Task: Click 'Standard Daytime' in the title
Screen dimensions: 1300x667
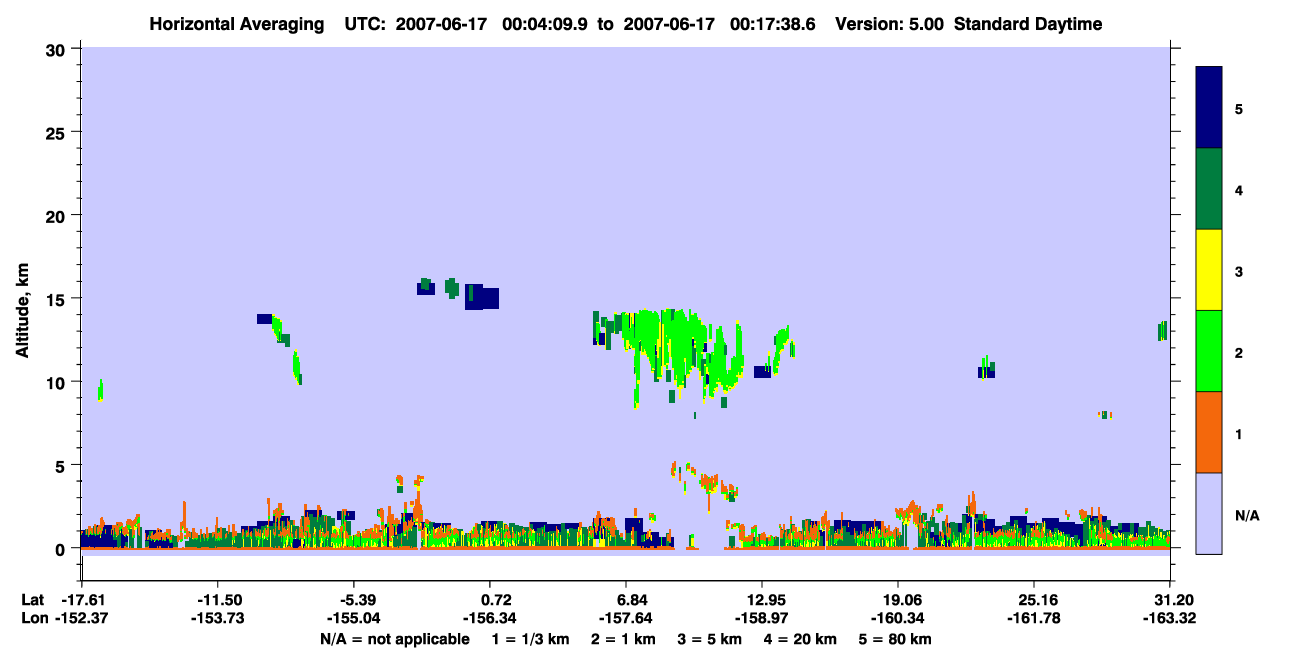Action: pyautogui.click(x=1028, y=24)
